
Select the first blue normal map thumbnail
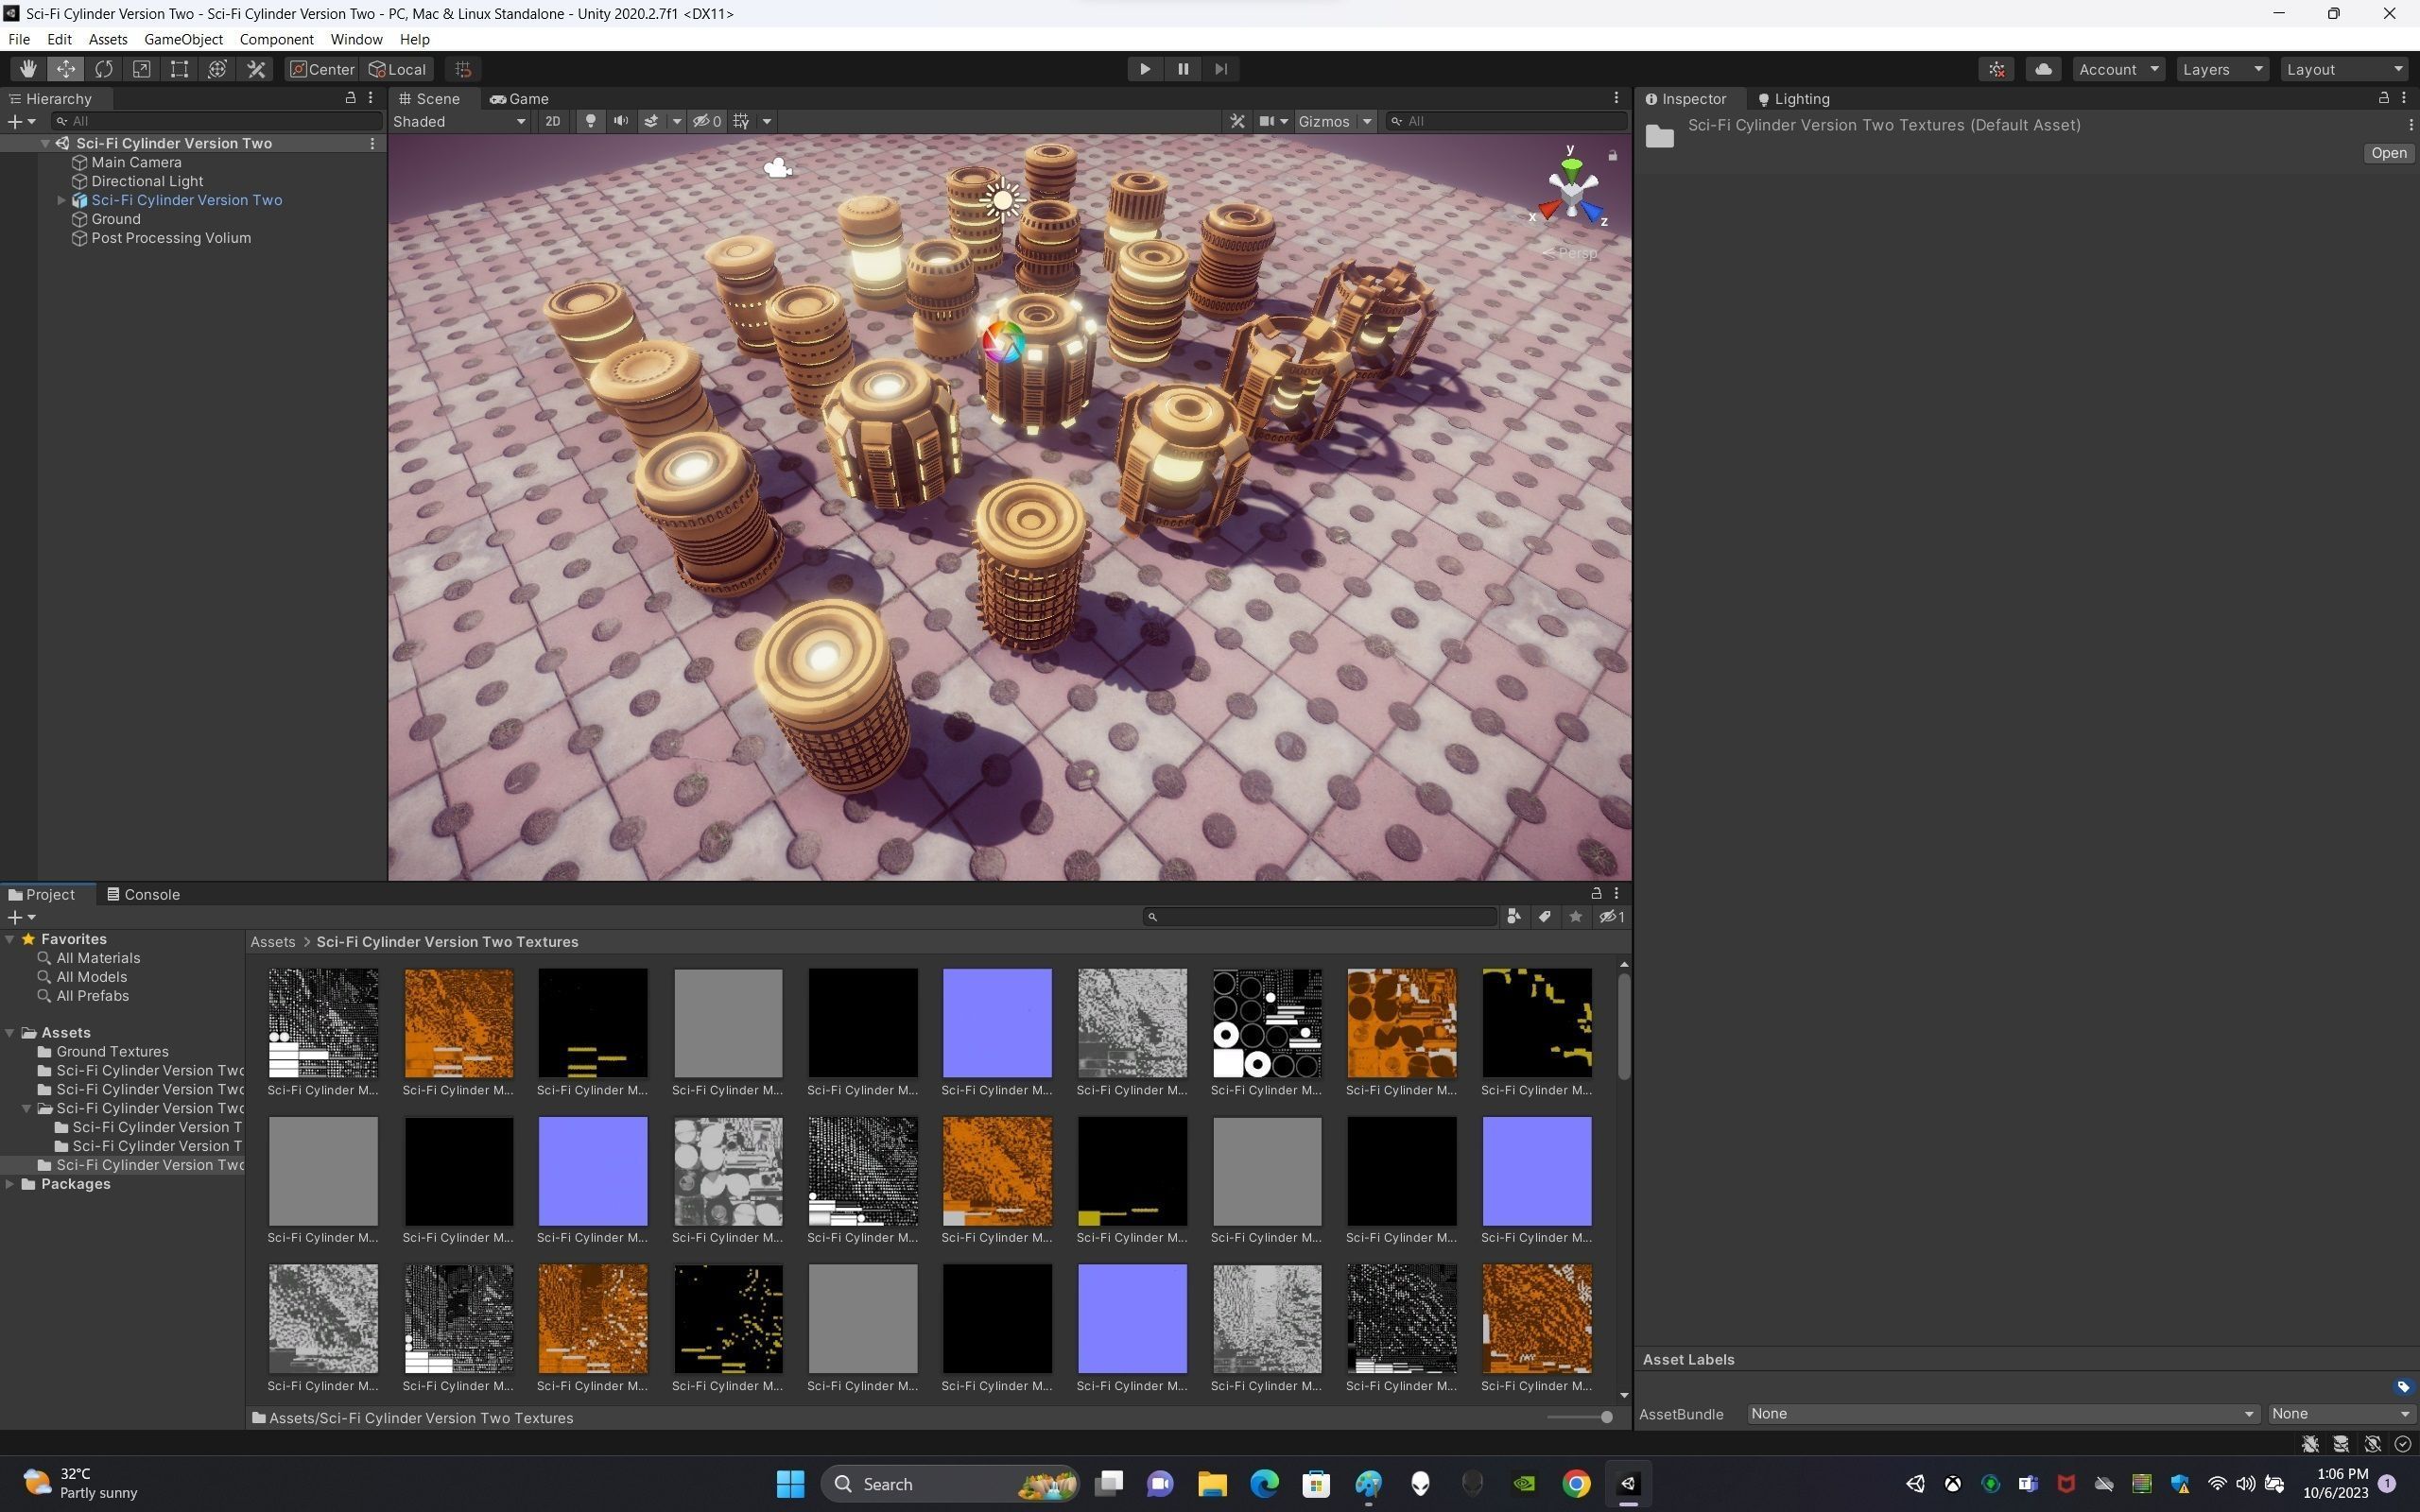coord(996,1022)
